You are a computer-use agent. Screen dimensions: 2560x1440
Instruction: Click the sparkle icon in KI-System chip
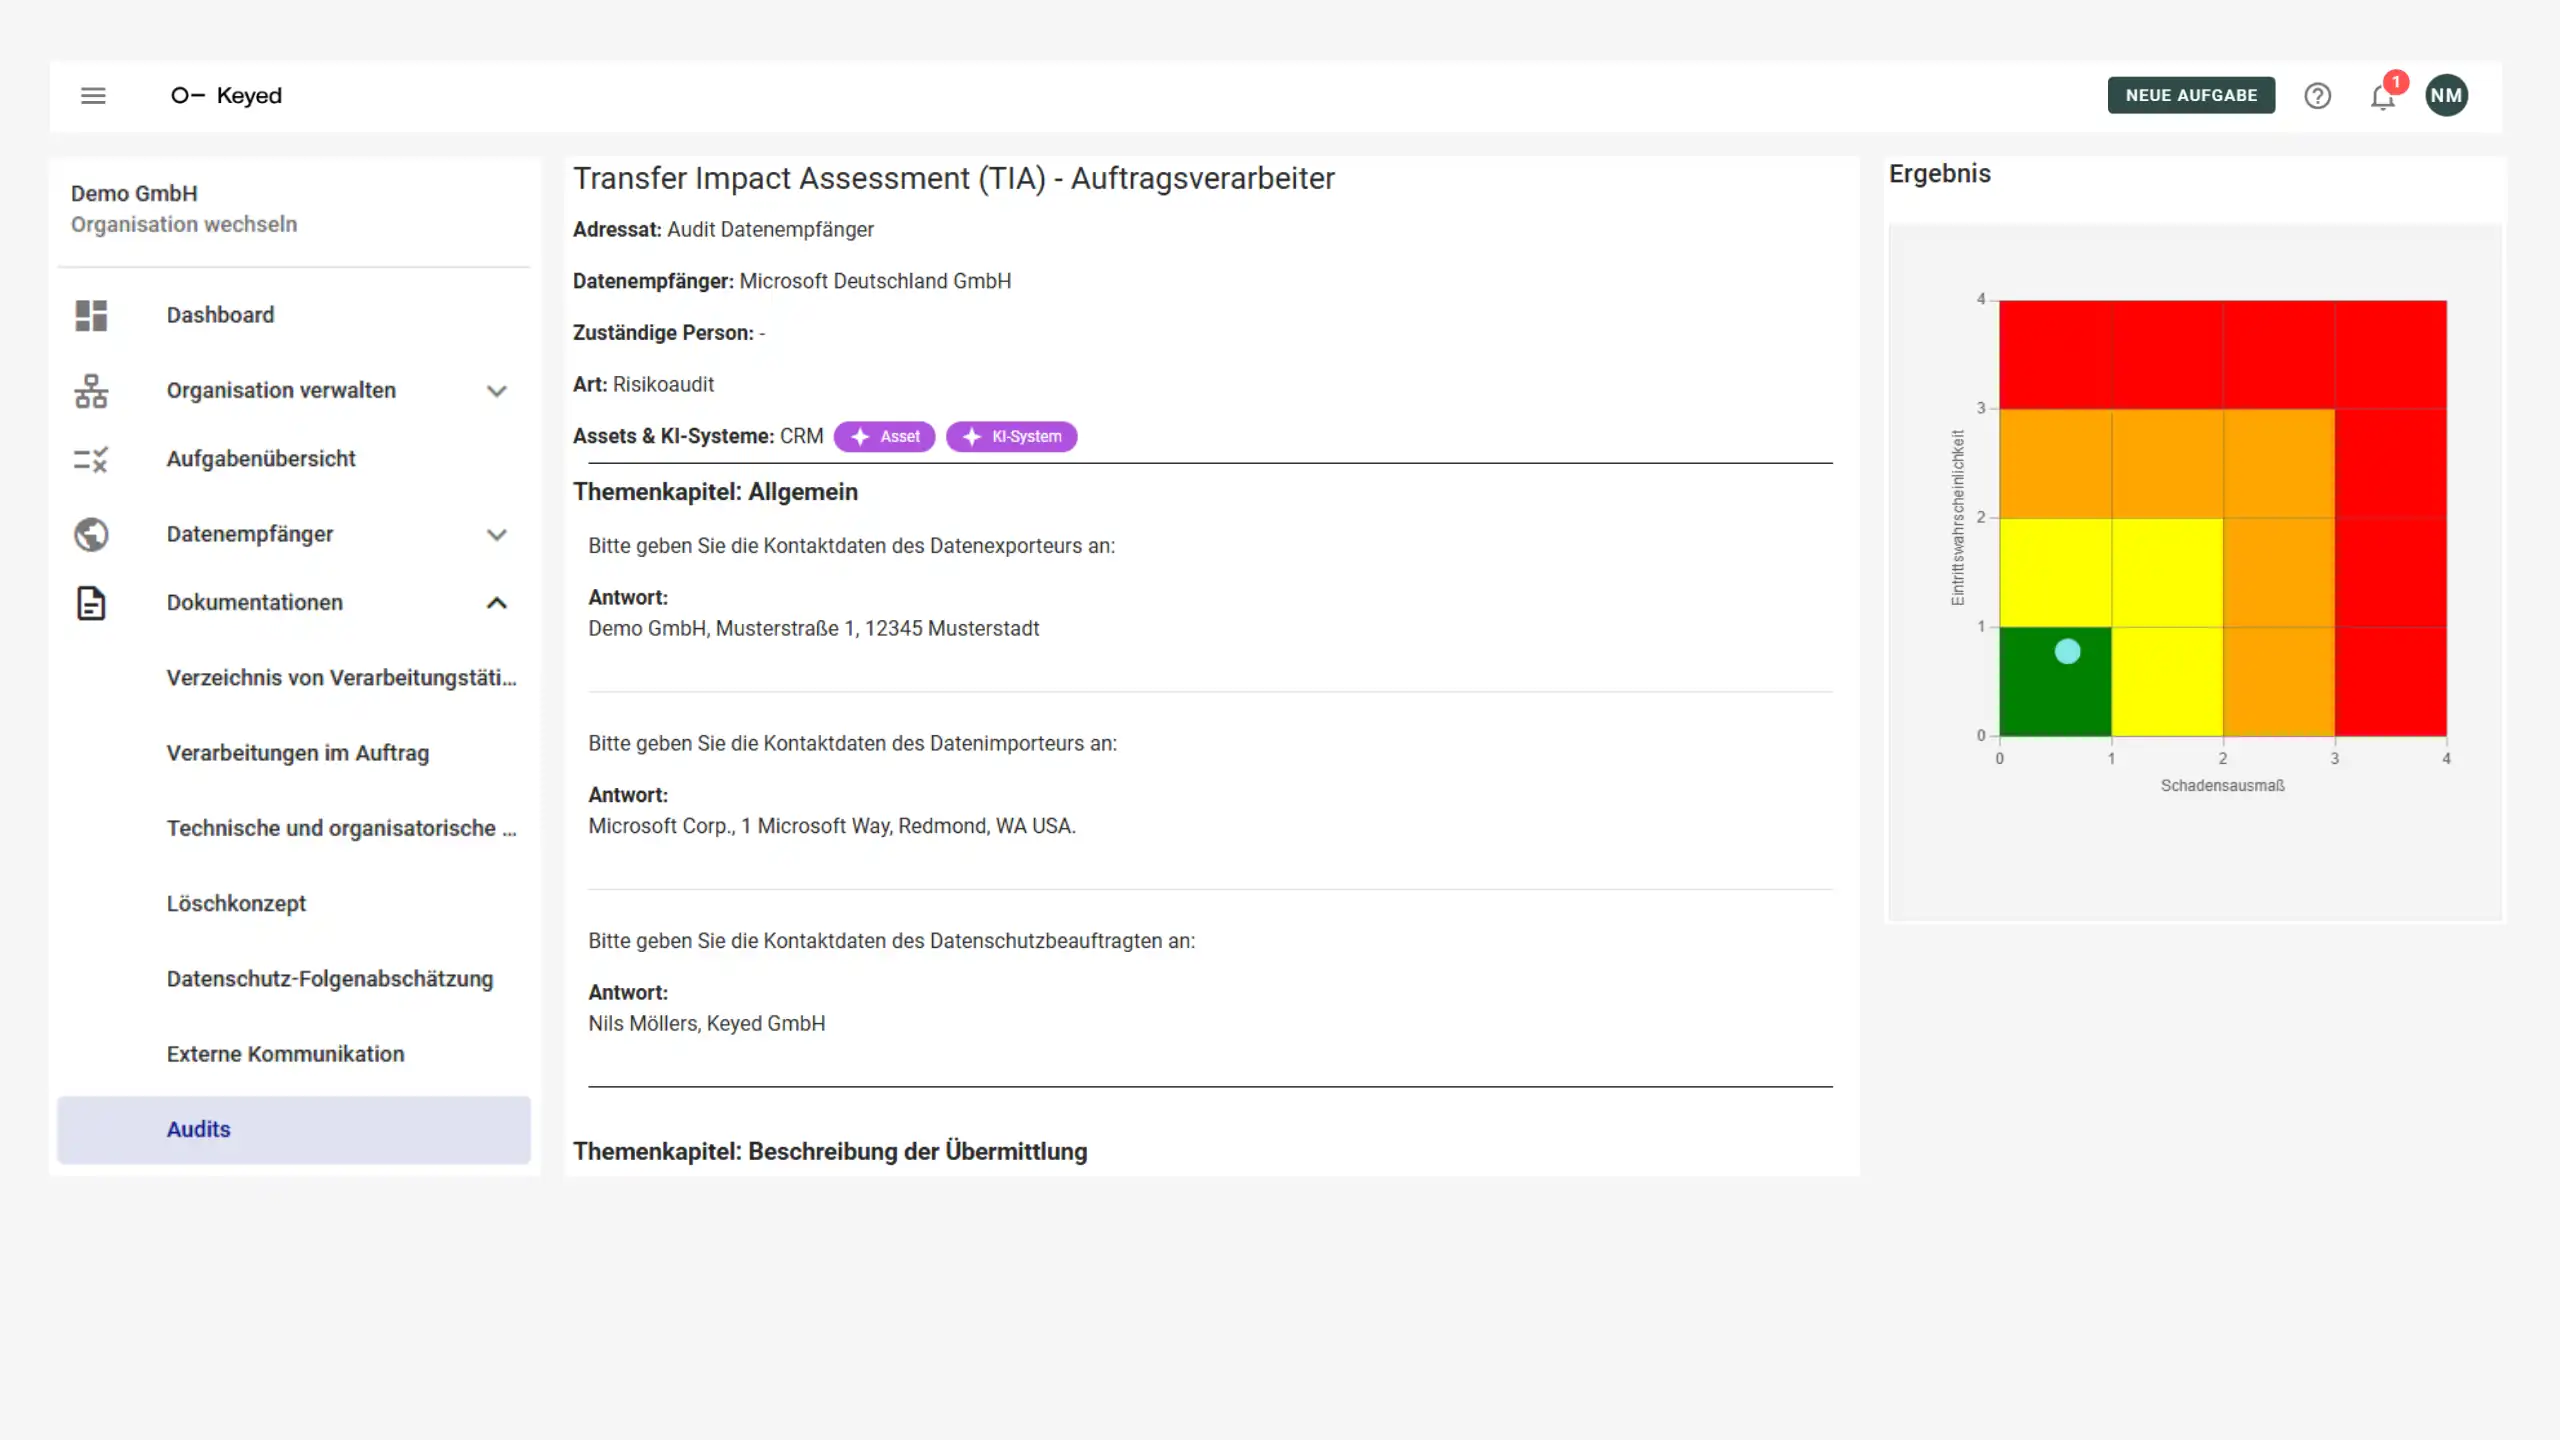pyautogui.click(x=972, y=437)
